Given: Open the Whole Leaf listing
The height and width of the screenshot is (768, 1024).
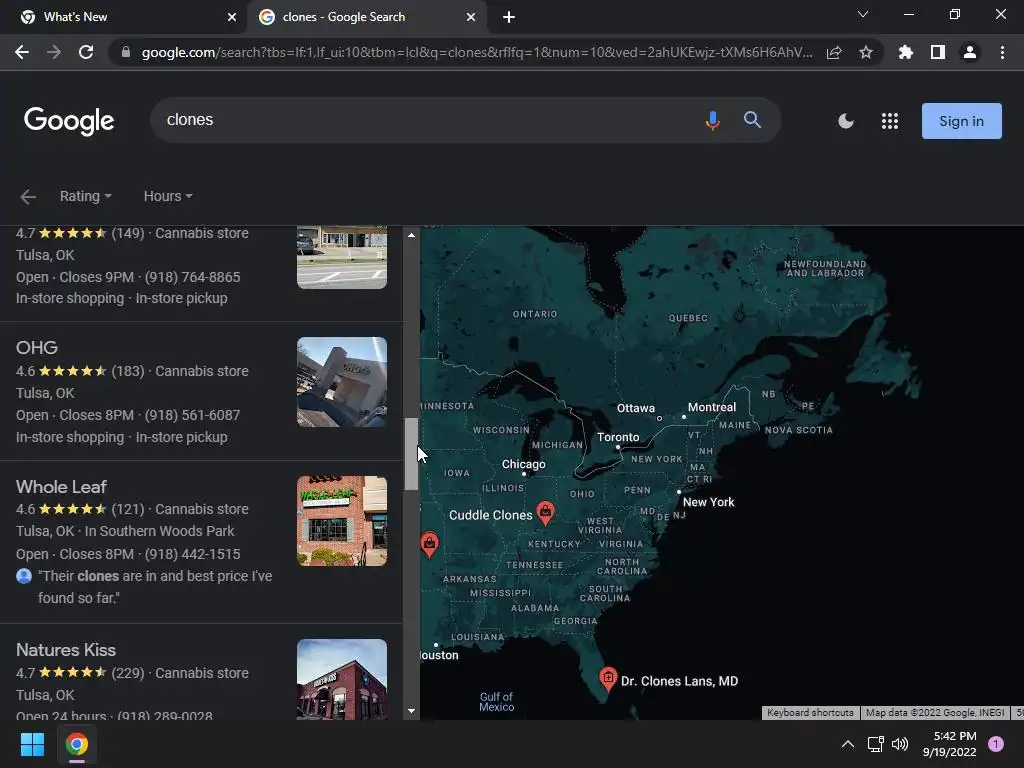Looking at the screenshot, I should [x=61, y=487].
